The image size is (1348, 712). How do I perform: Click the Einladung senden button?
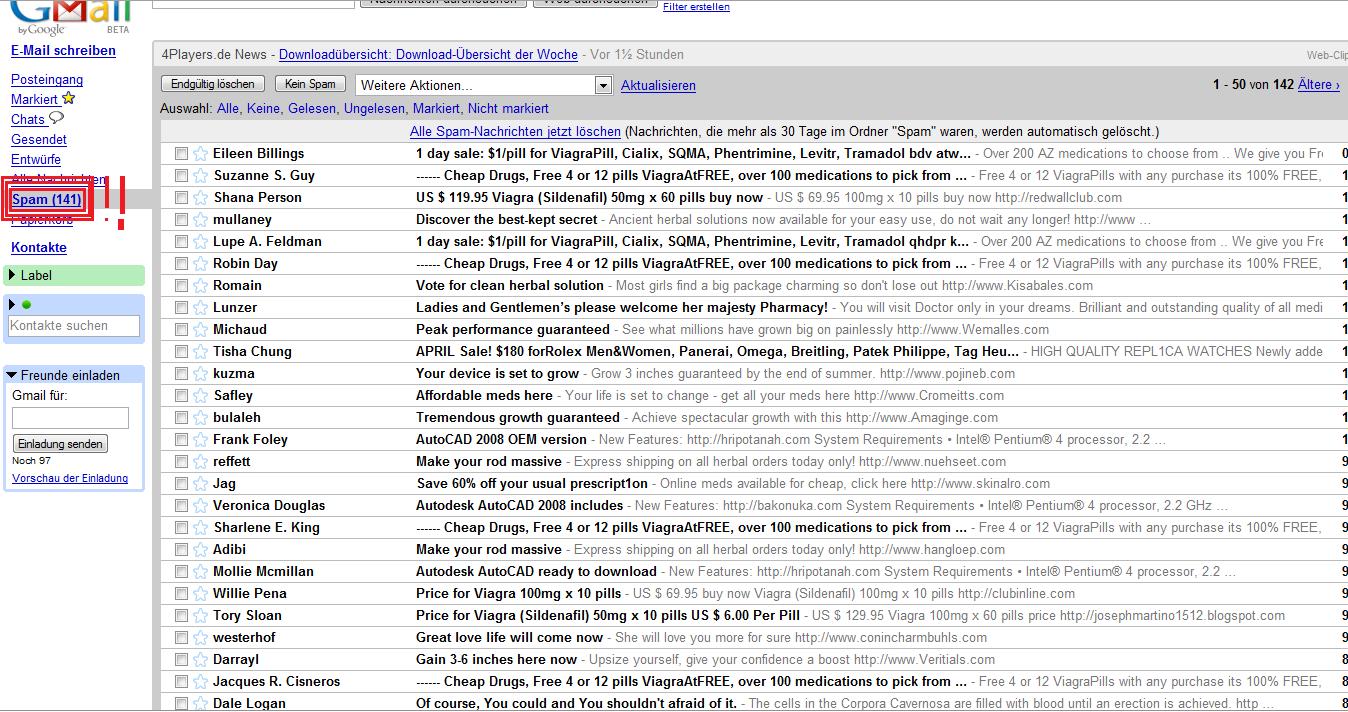tap(60, 444)
